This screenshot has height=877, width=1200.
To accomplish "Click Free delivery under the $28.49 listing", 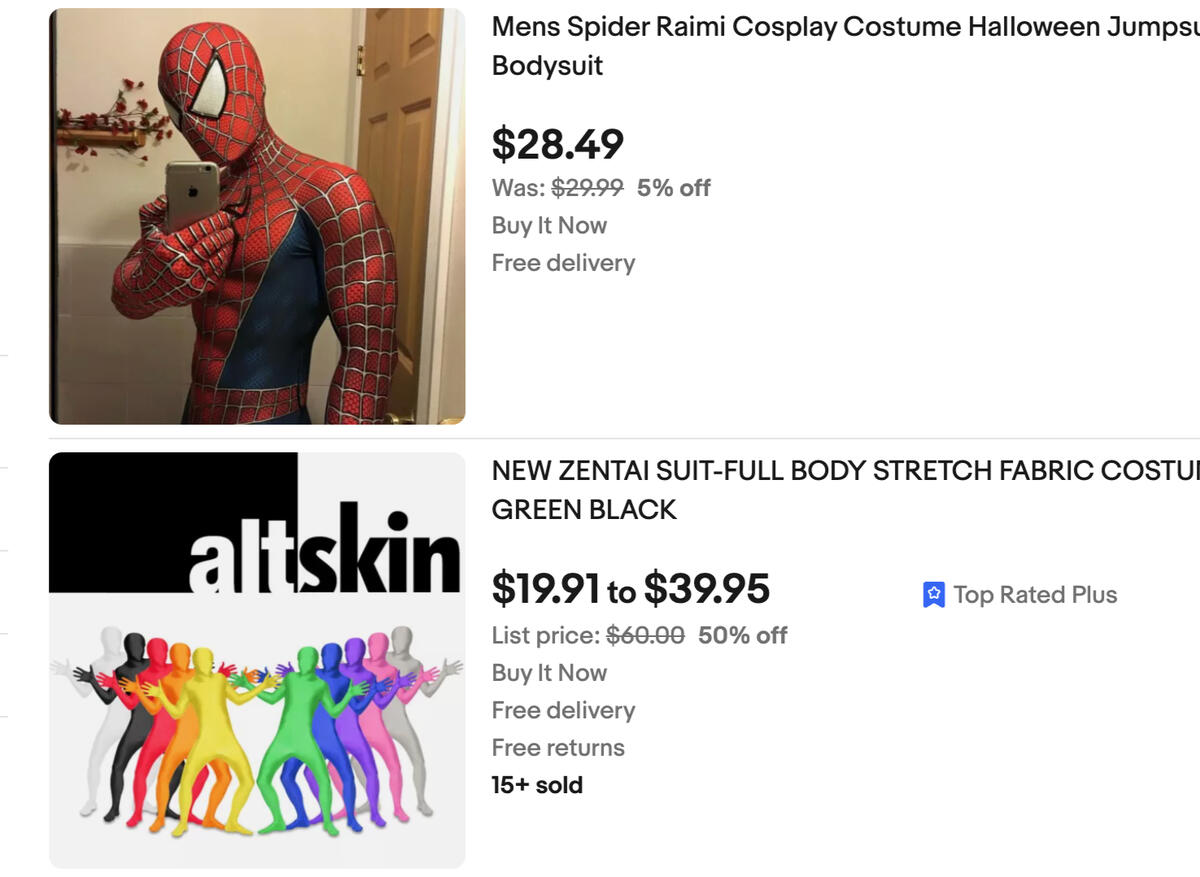I will point(563,263).
